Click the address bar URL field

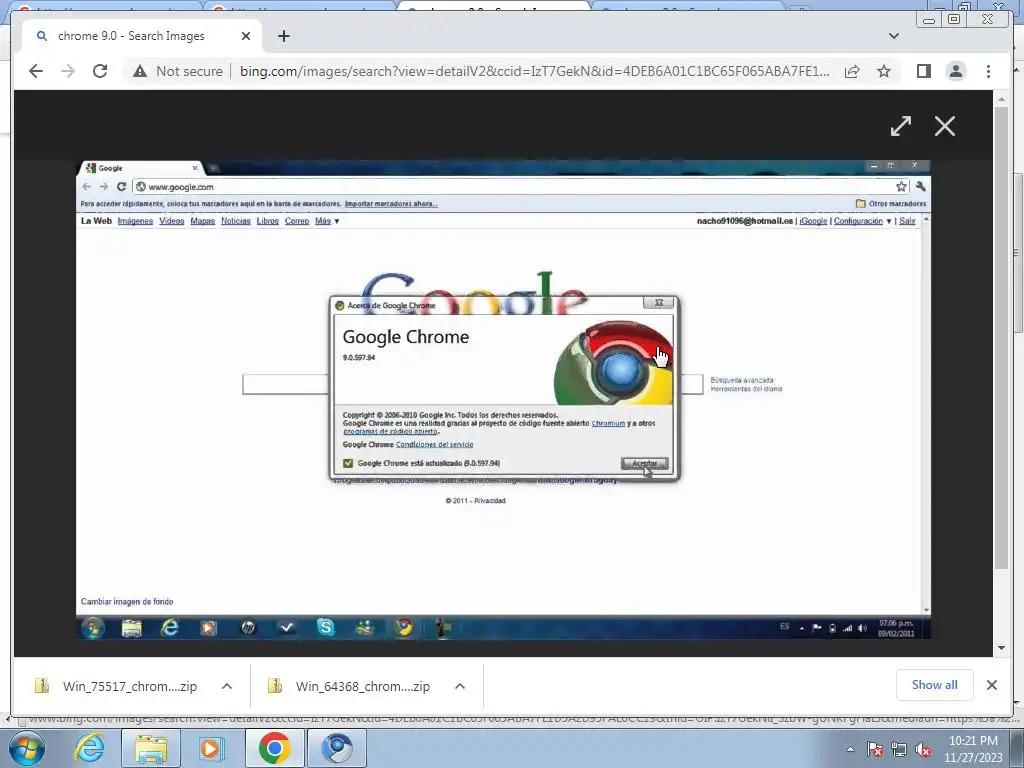[534, 71]
